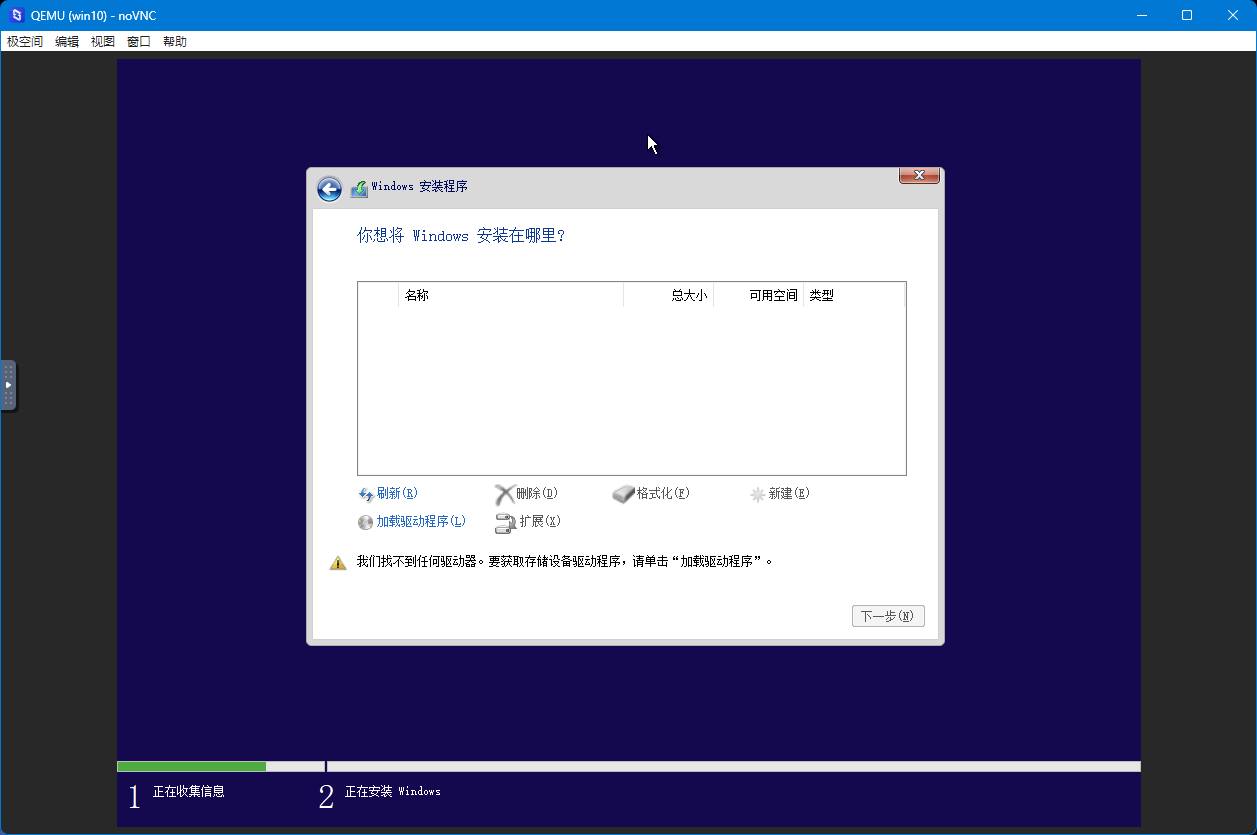This screenshot has height=835, width=1257.
Task: Click the Format (格式化) disk icon
Action: 624,493
